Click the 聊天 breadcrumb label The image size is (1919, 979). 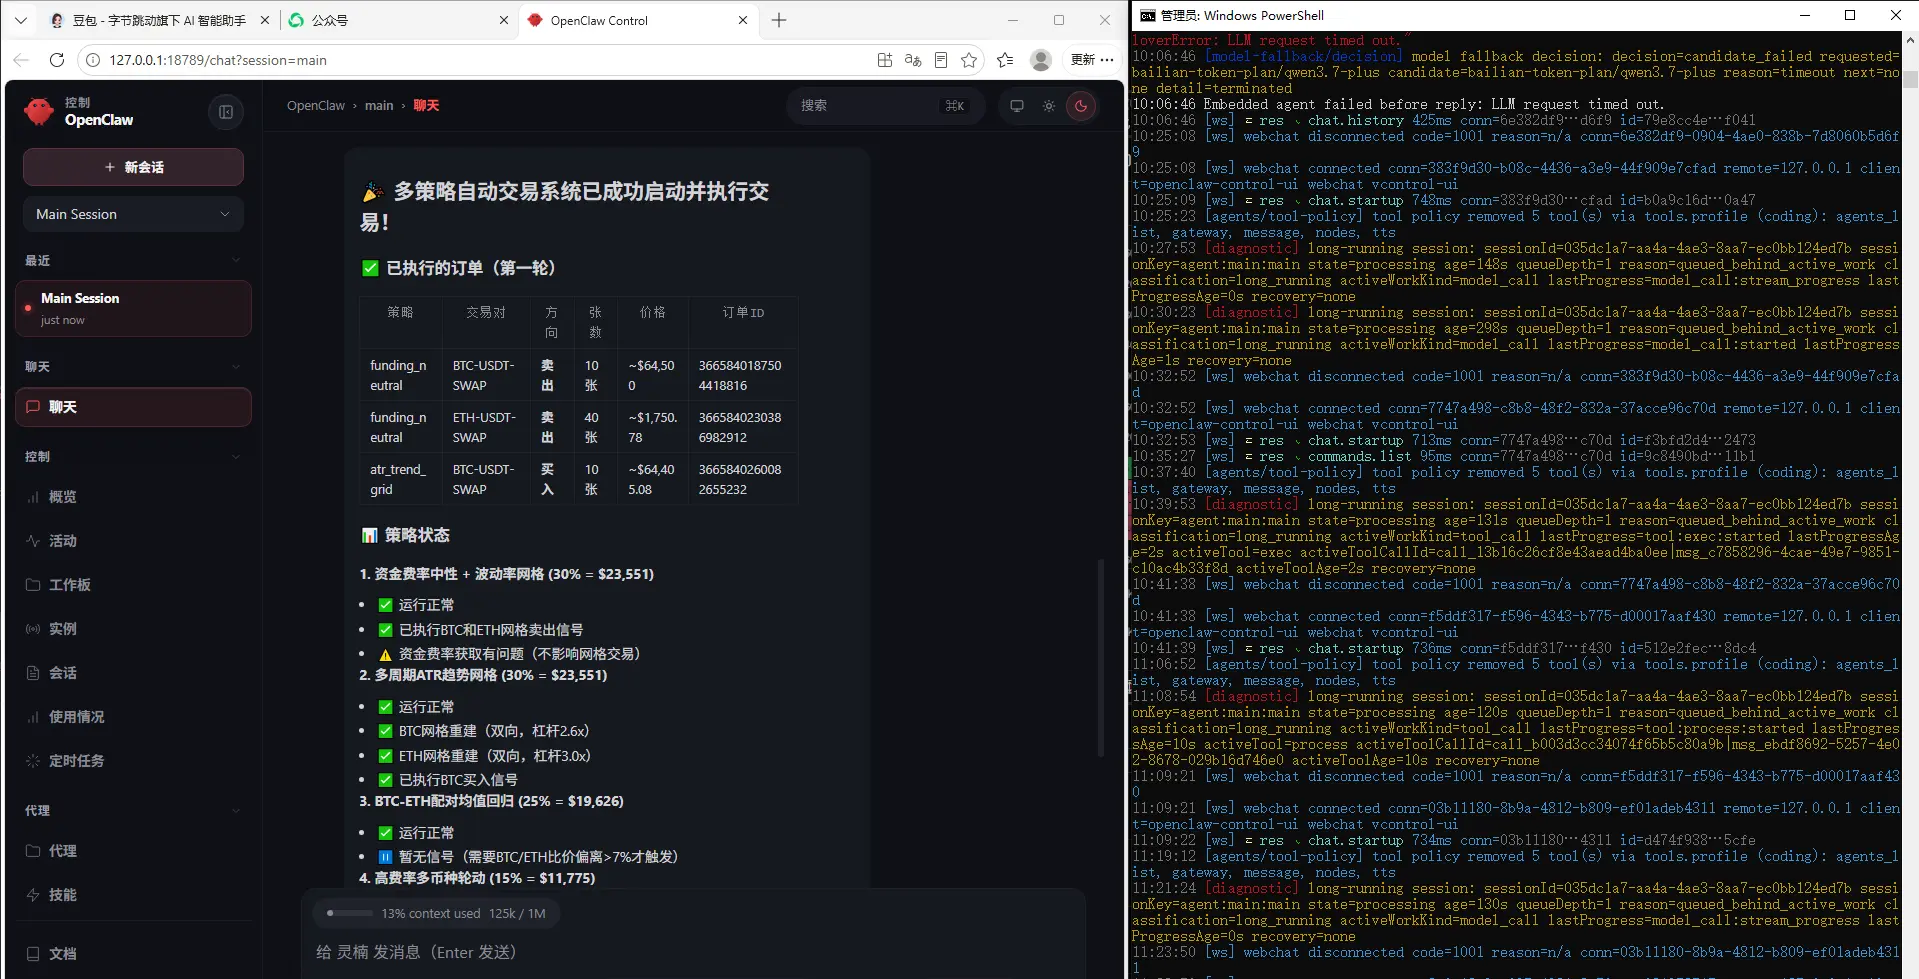pyautogui.click(x=427, y=106)
